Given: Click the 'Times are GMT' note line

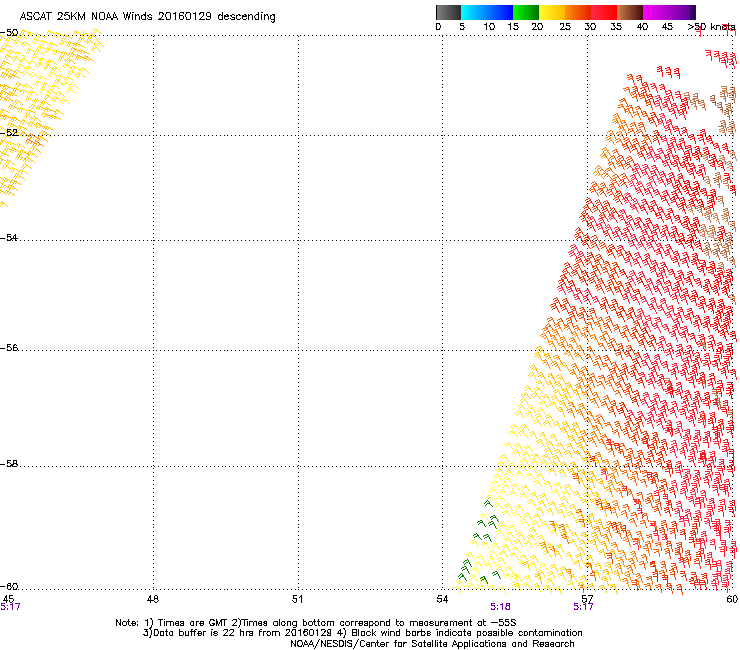Looking at the screenshot, I should coord(316,623).
